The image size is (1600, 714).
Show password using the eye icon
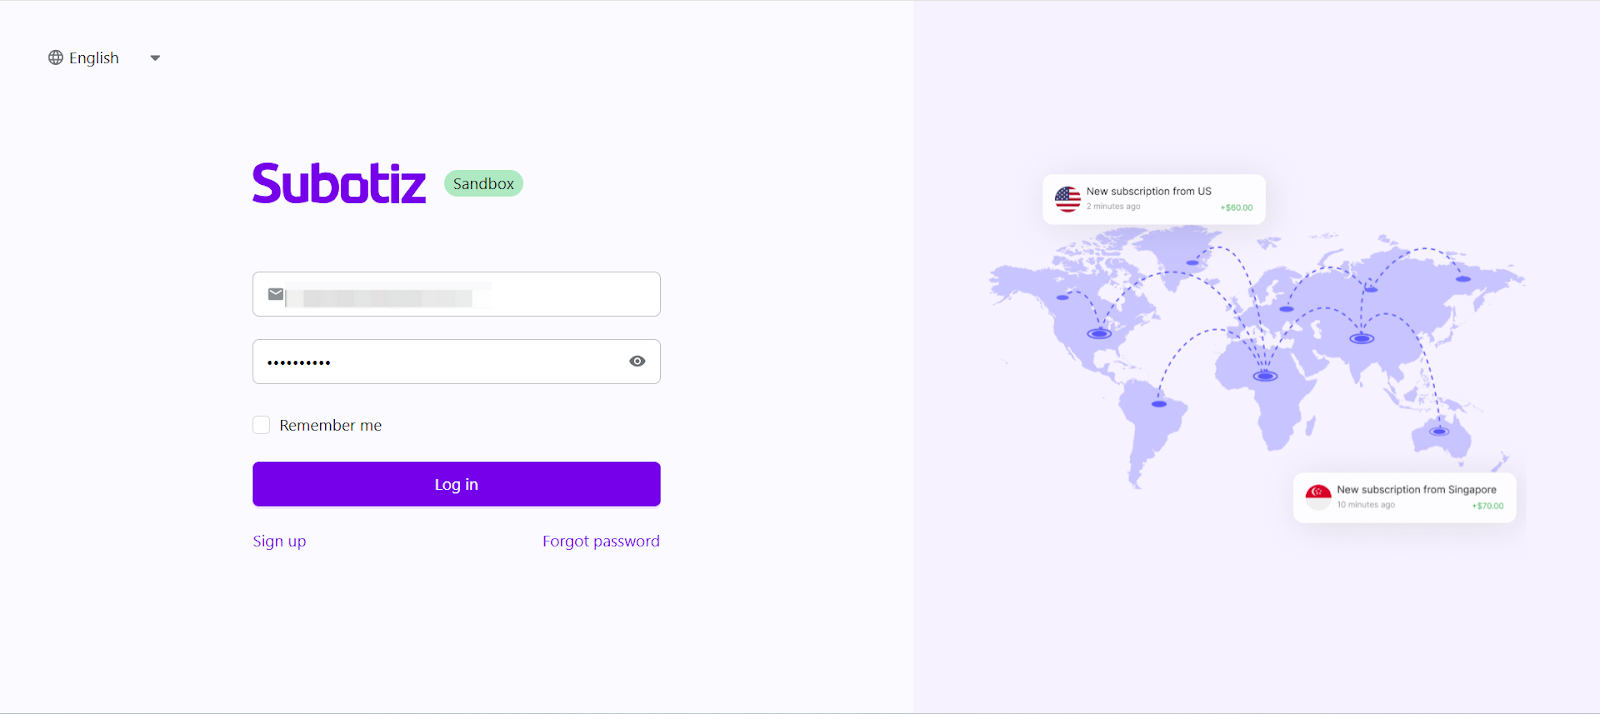(x=637, y=361)
